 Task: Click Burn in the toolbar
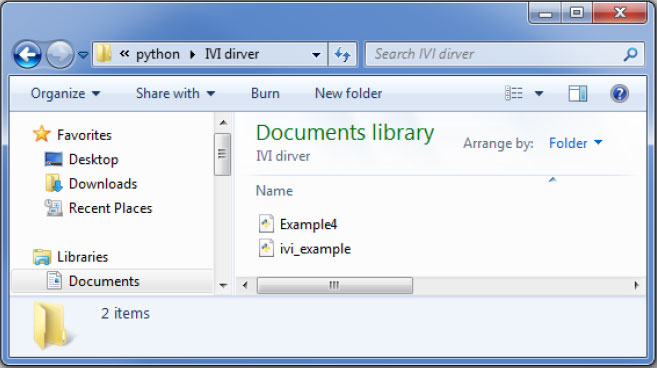(x=265, y=93)
